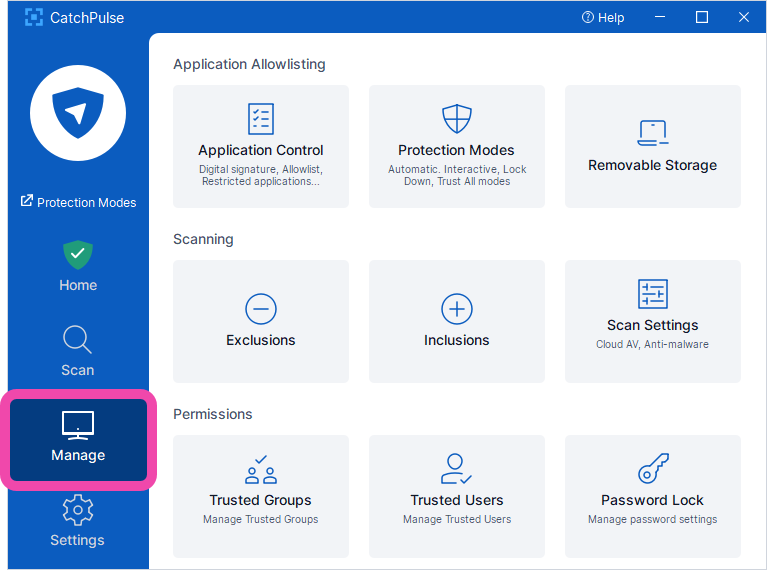Open the Help link in title bar
The image size is (767, 570).
(x=603, y=17)
